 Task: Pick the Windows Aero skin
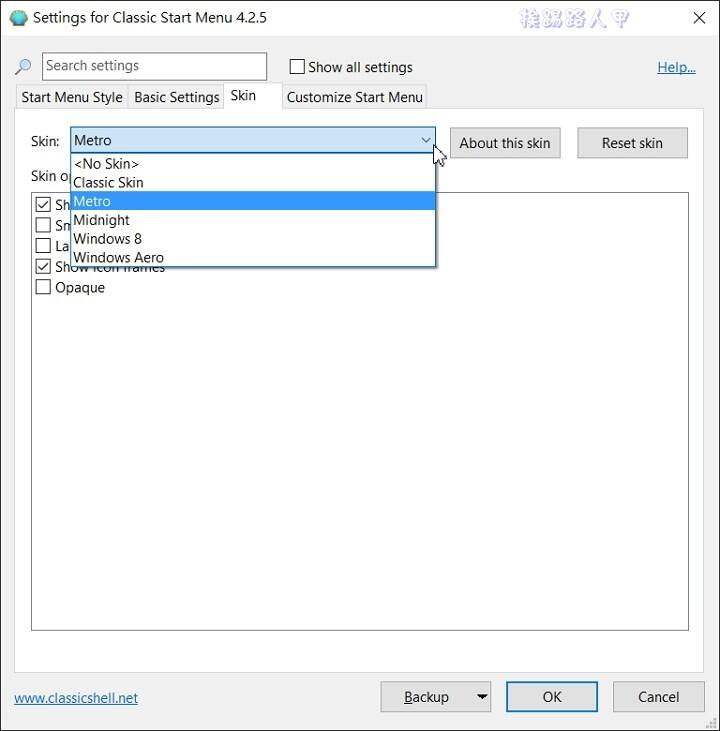(x=253, y=257)
